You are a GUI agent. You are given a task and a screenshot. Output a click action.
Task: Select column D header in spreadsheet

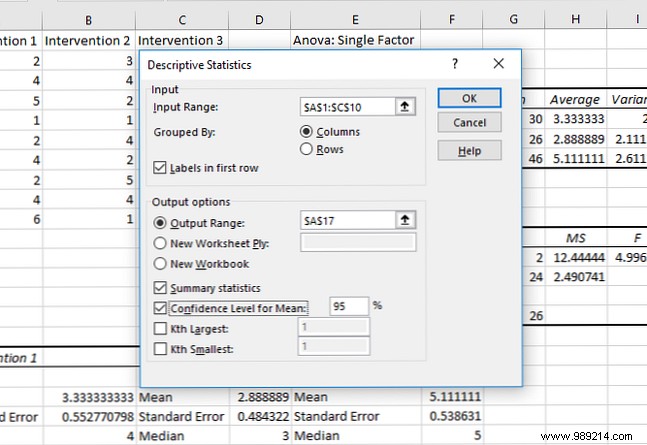pyautogui.click(x=259, y=20)
